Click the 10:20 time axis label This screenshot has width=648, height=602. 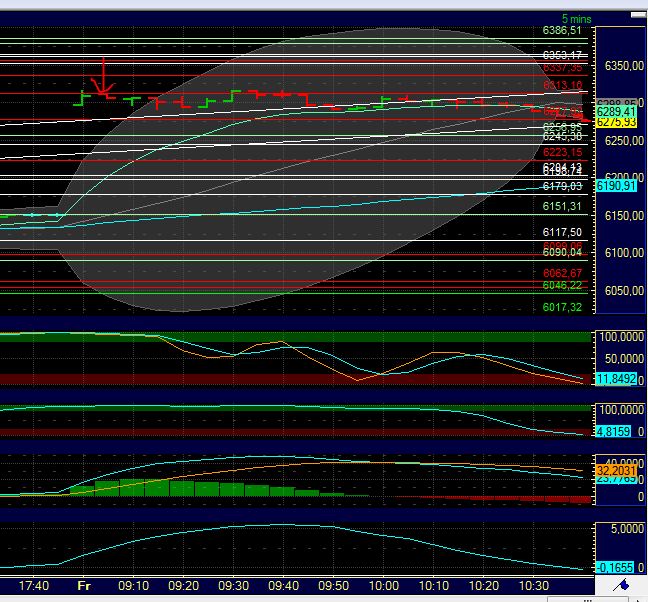coord(484,586)
